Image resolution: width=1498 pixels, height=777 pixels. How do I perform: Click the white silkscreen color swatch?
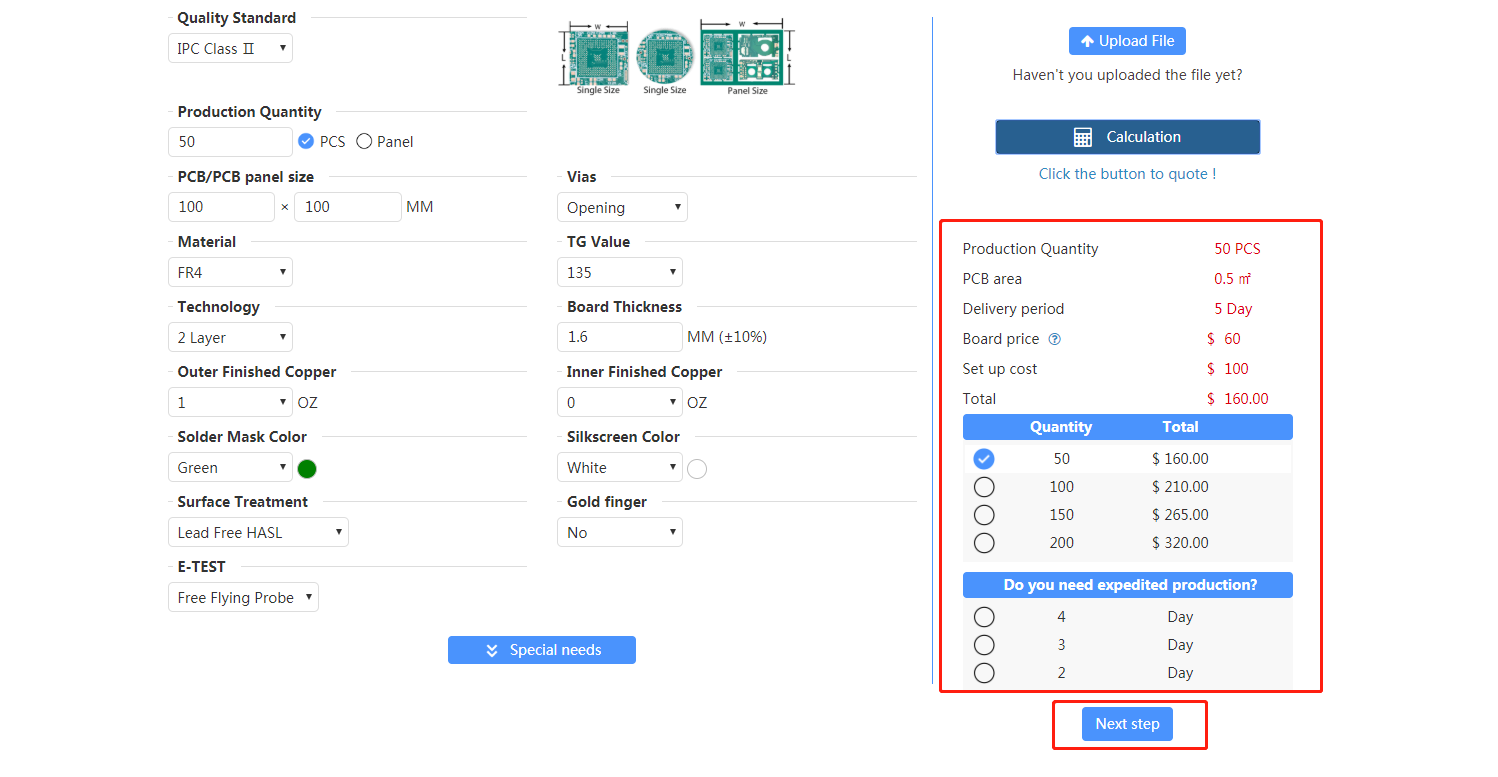pyautogui.click(x=697, y=468)
